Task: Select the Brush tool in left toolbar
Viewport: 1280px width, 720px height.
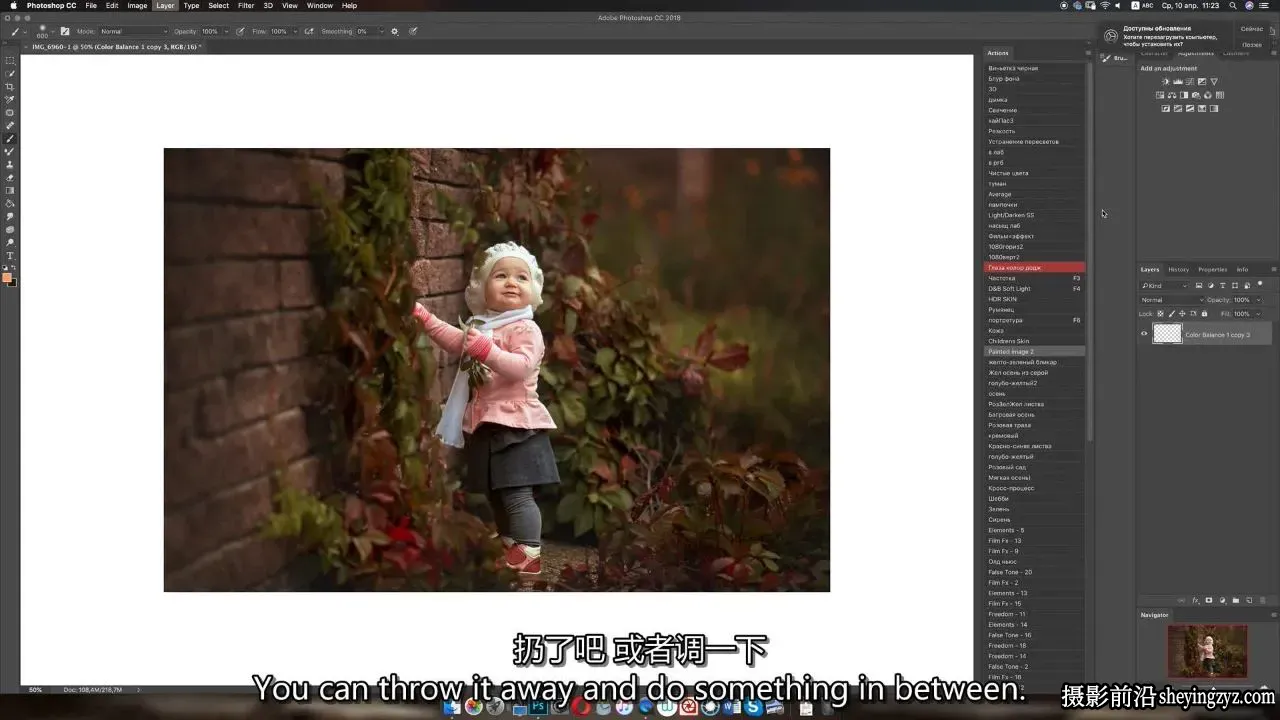Action: (x=10, y=139)
